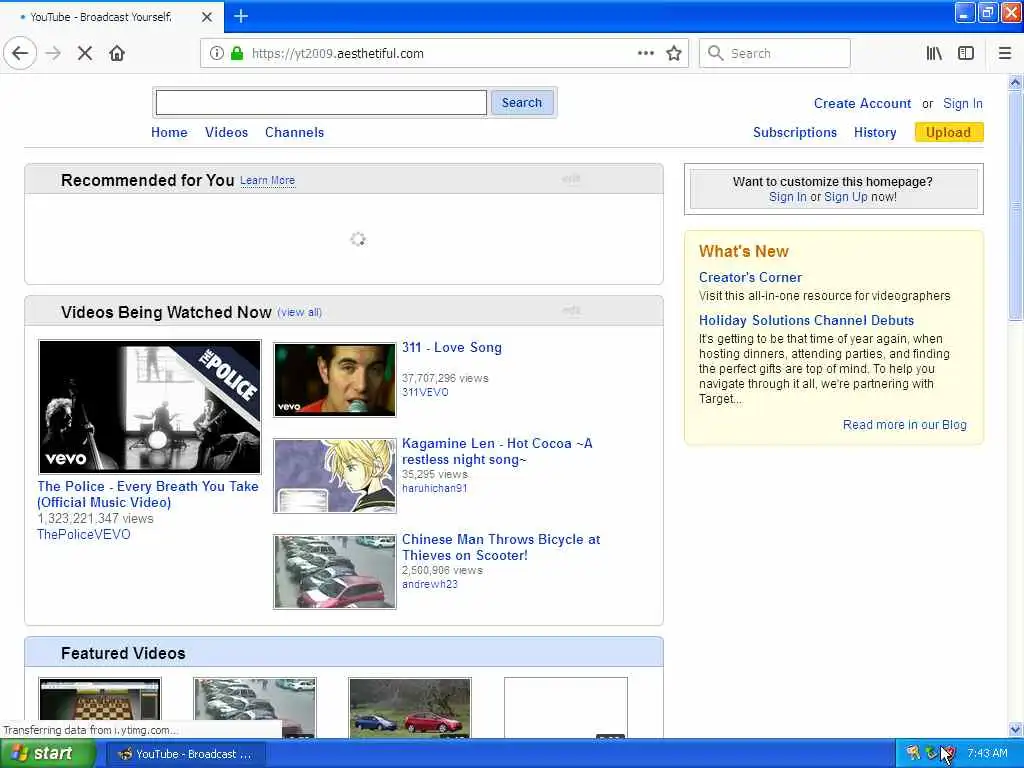Open the Home navigation link
This screenshot has width=1024, height=768.
pyautogui.click(x=169, y=133)
